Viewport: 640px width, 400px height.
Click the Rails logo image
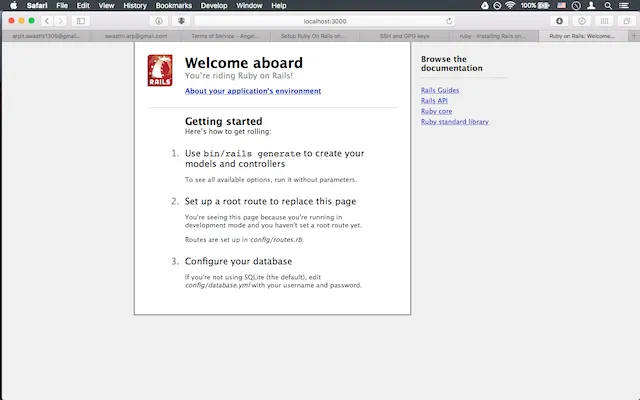point(160,71)
